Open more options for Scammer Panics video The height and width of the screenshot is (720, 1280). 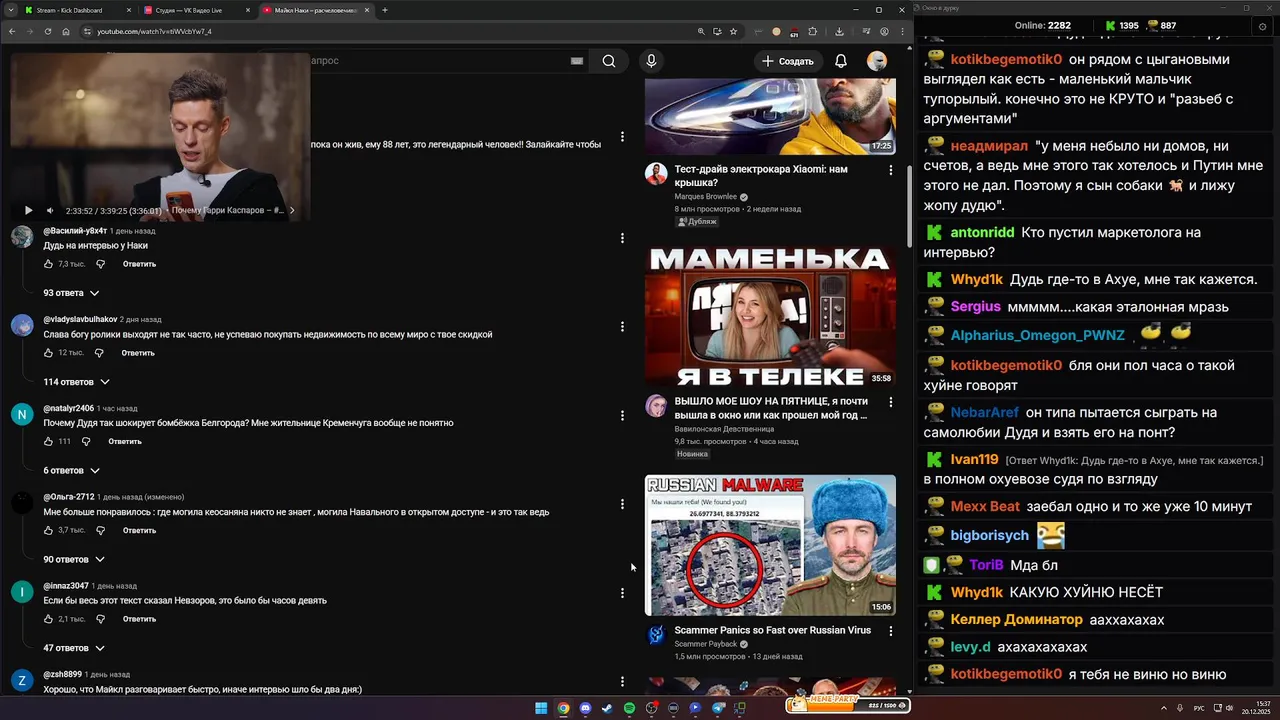(891, 631)
